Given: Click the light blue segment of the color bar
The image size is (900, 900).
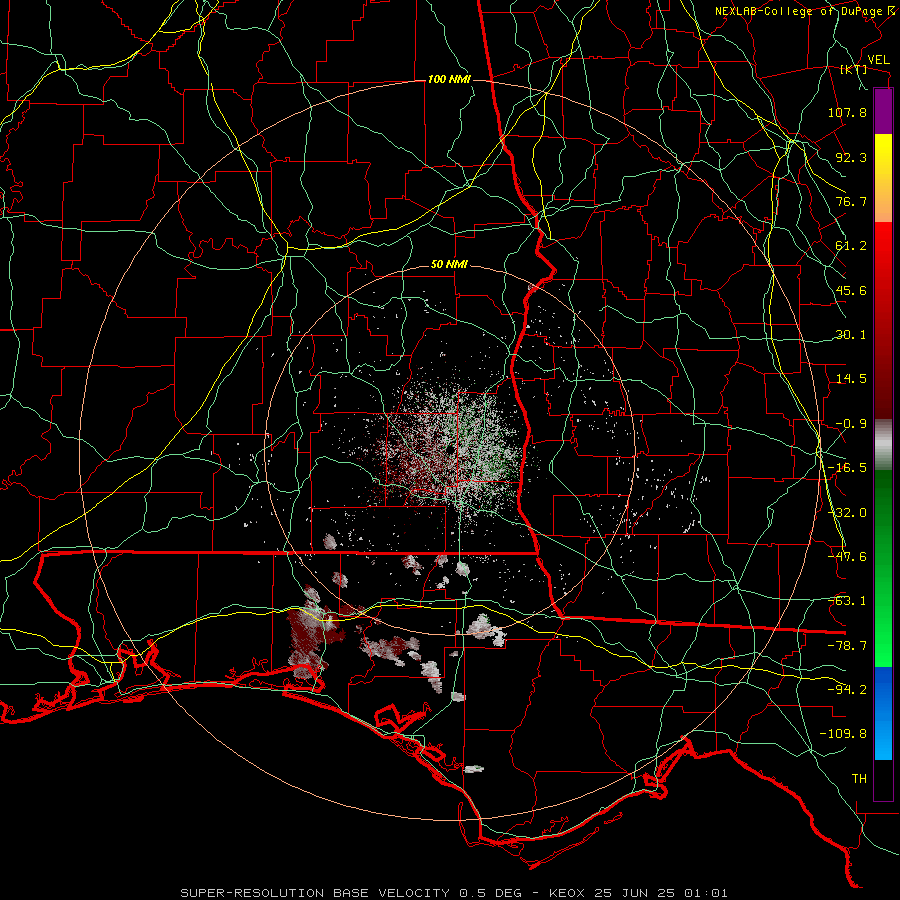Looking at the screenshot, I should [883, 713].
